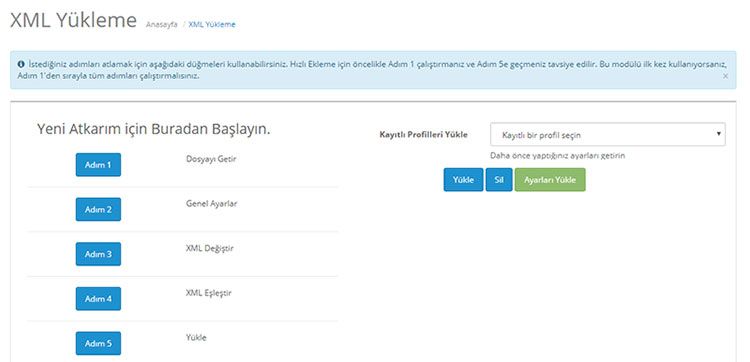Jump to Adım 4
The height and width of the screenshot is (362, 750).
98,299
